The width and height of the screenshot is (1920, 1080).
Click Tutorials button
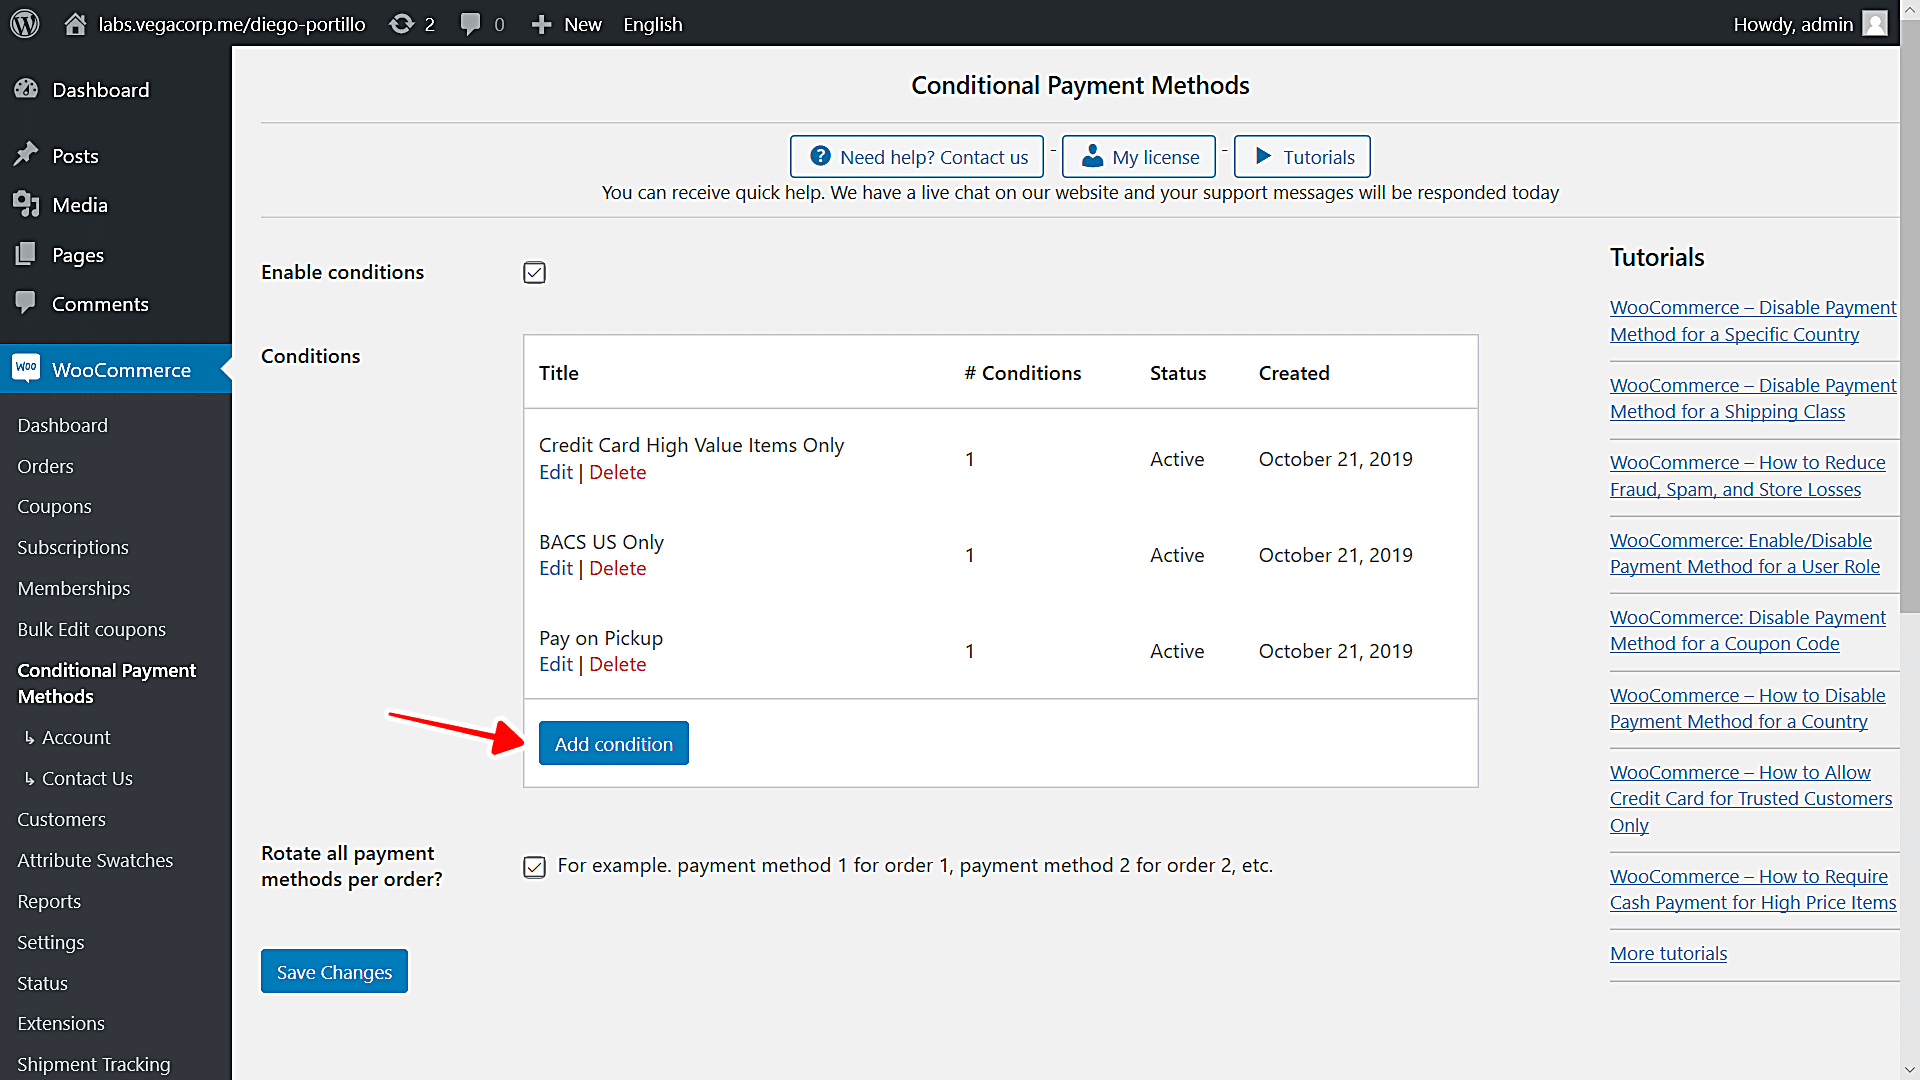[1302, 156]
